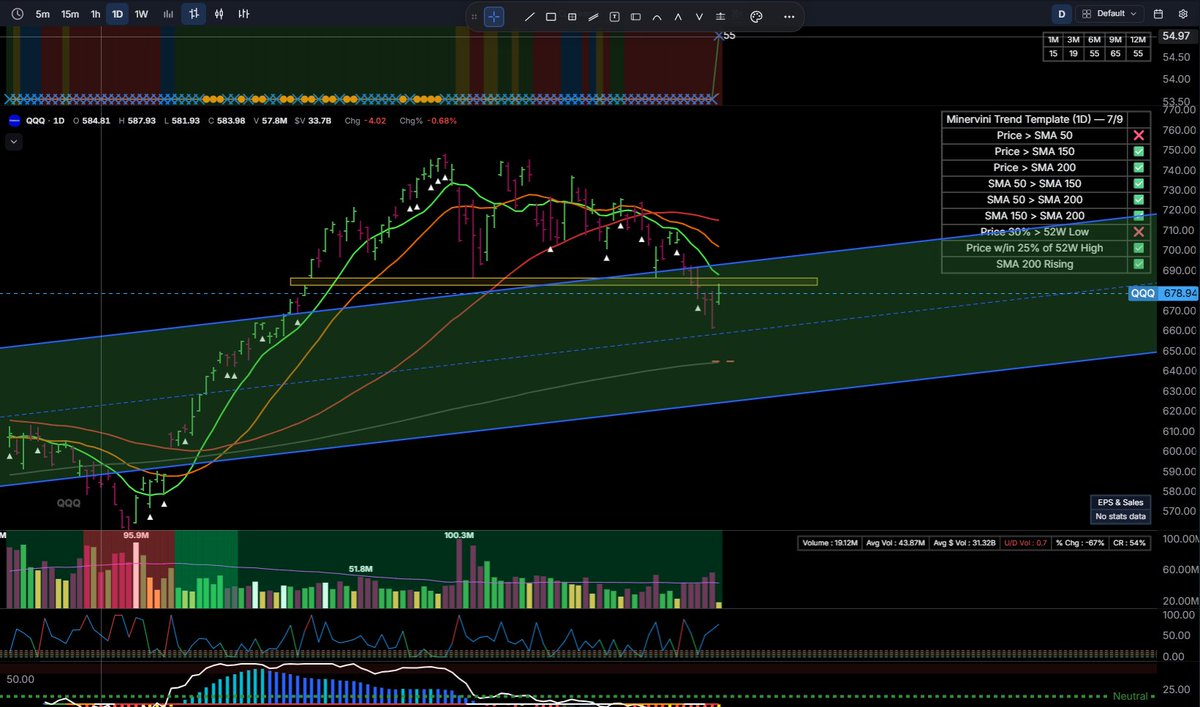
Task: Click the Price 30% > 52W Low red X
Action: [x=1138, y=232]
